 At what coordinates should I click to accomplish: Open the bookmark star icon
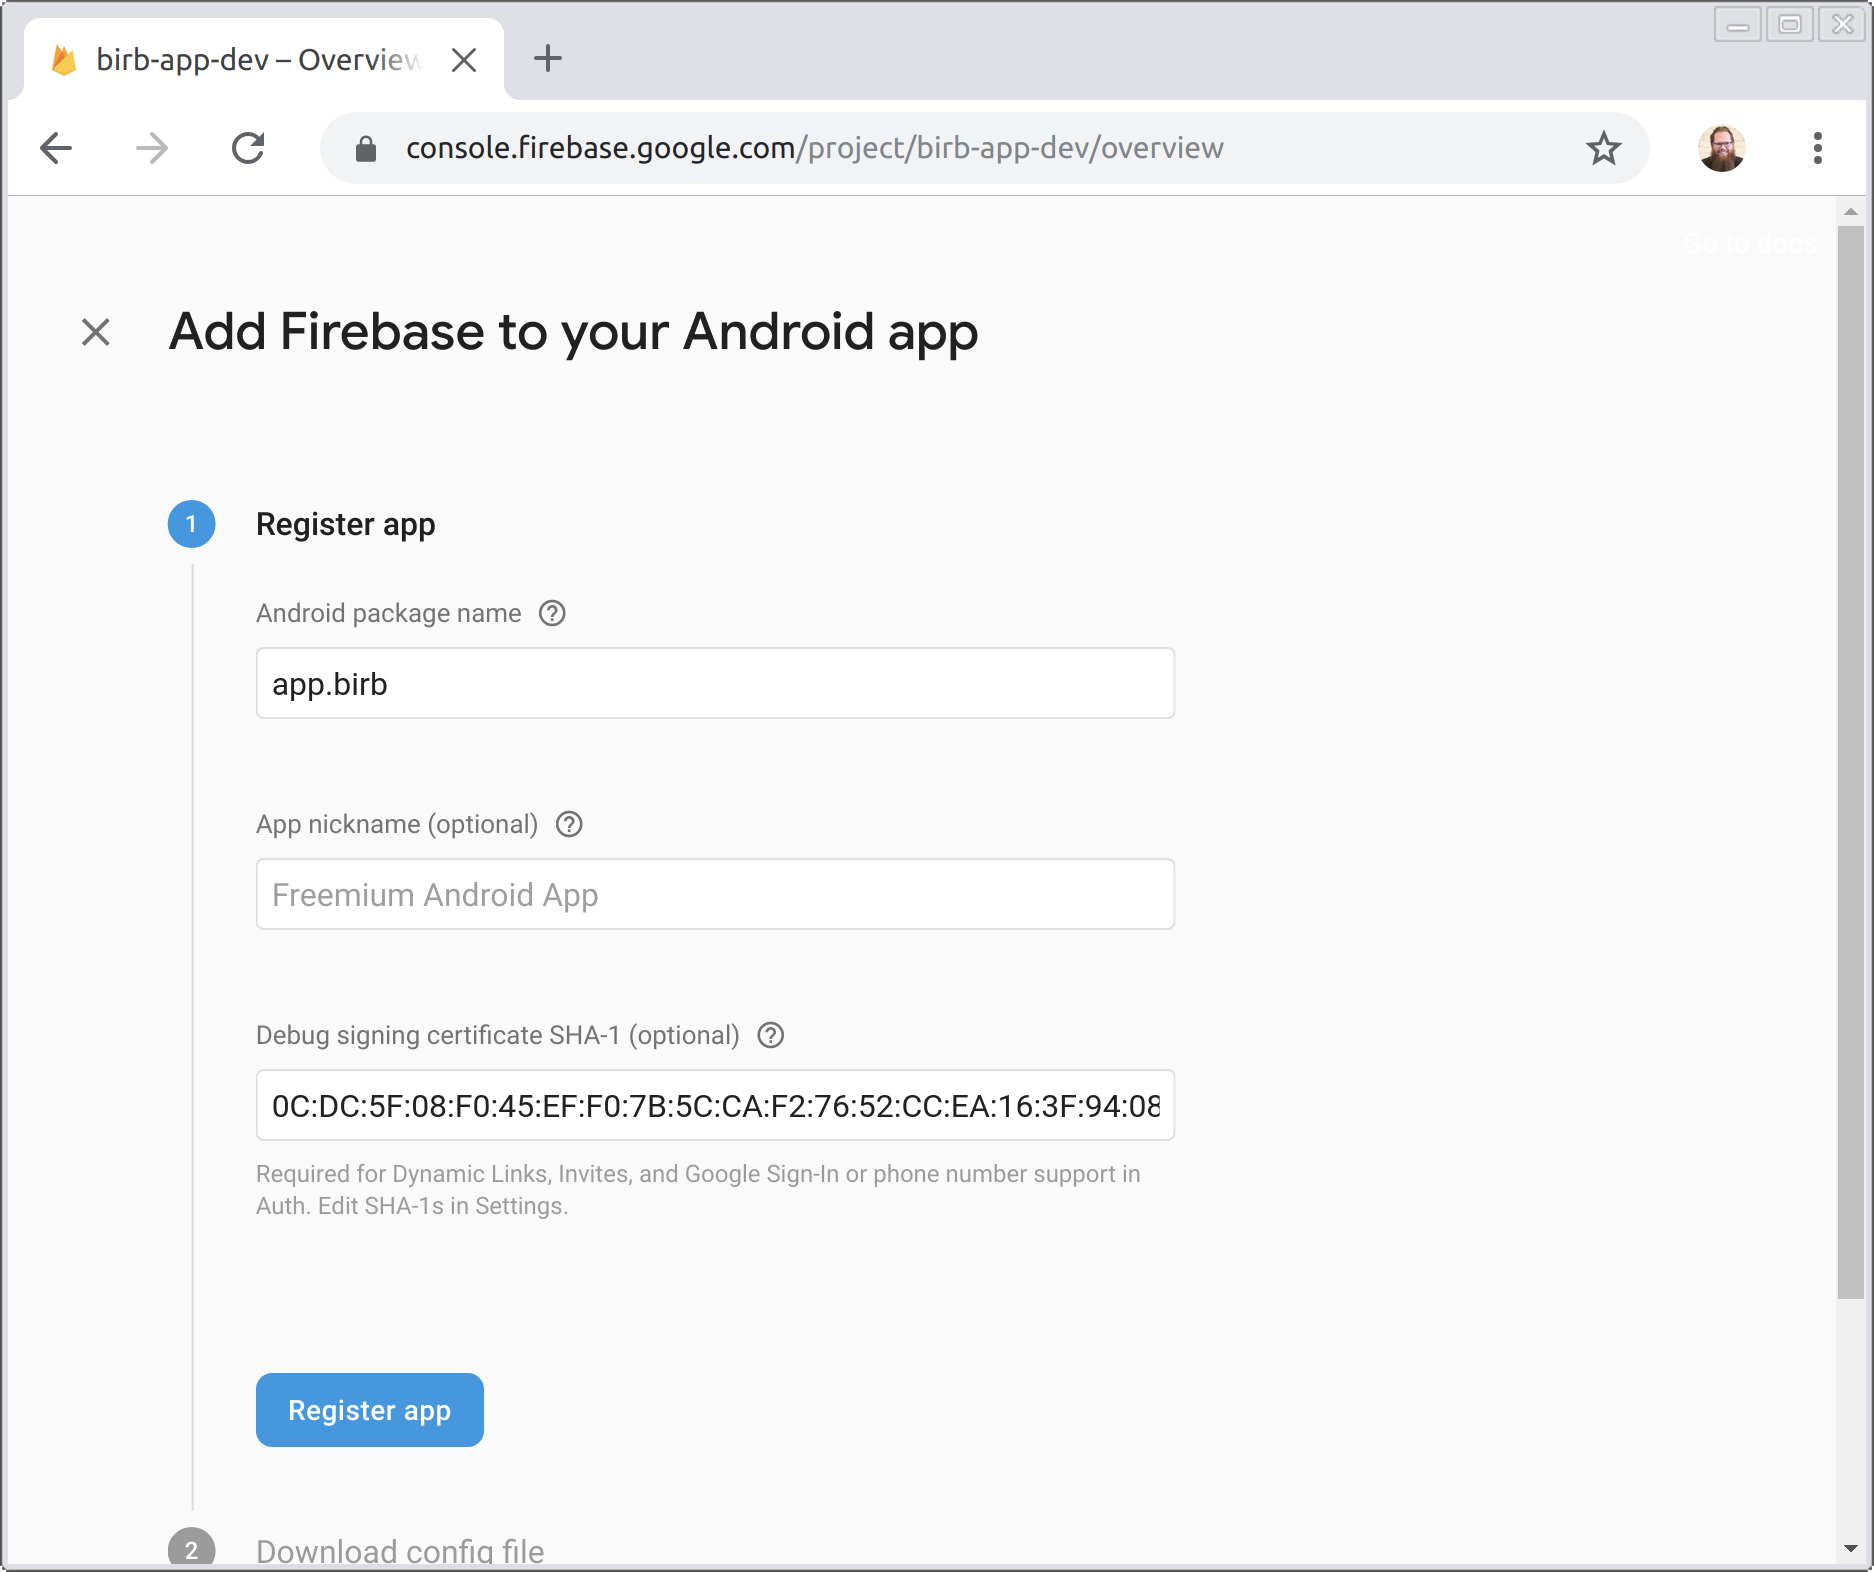[1604, 148]
